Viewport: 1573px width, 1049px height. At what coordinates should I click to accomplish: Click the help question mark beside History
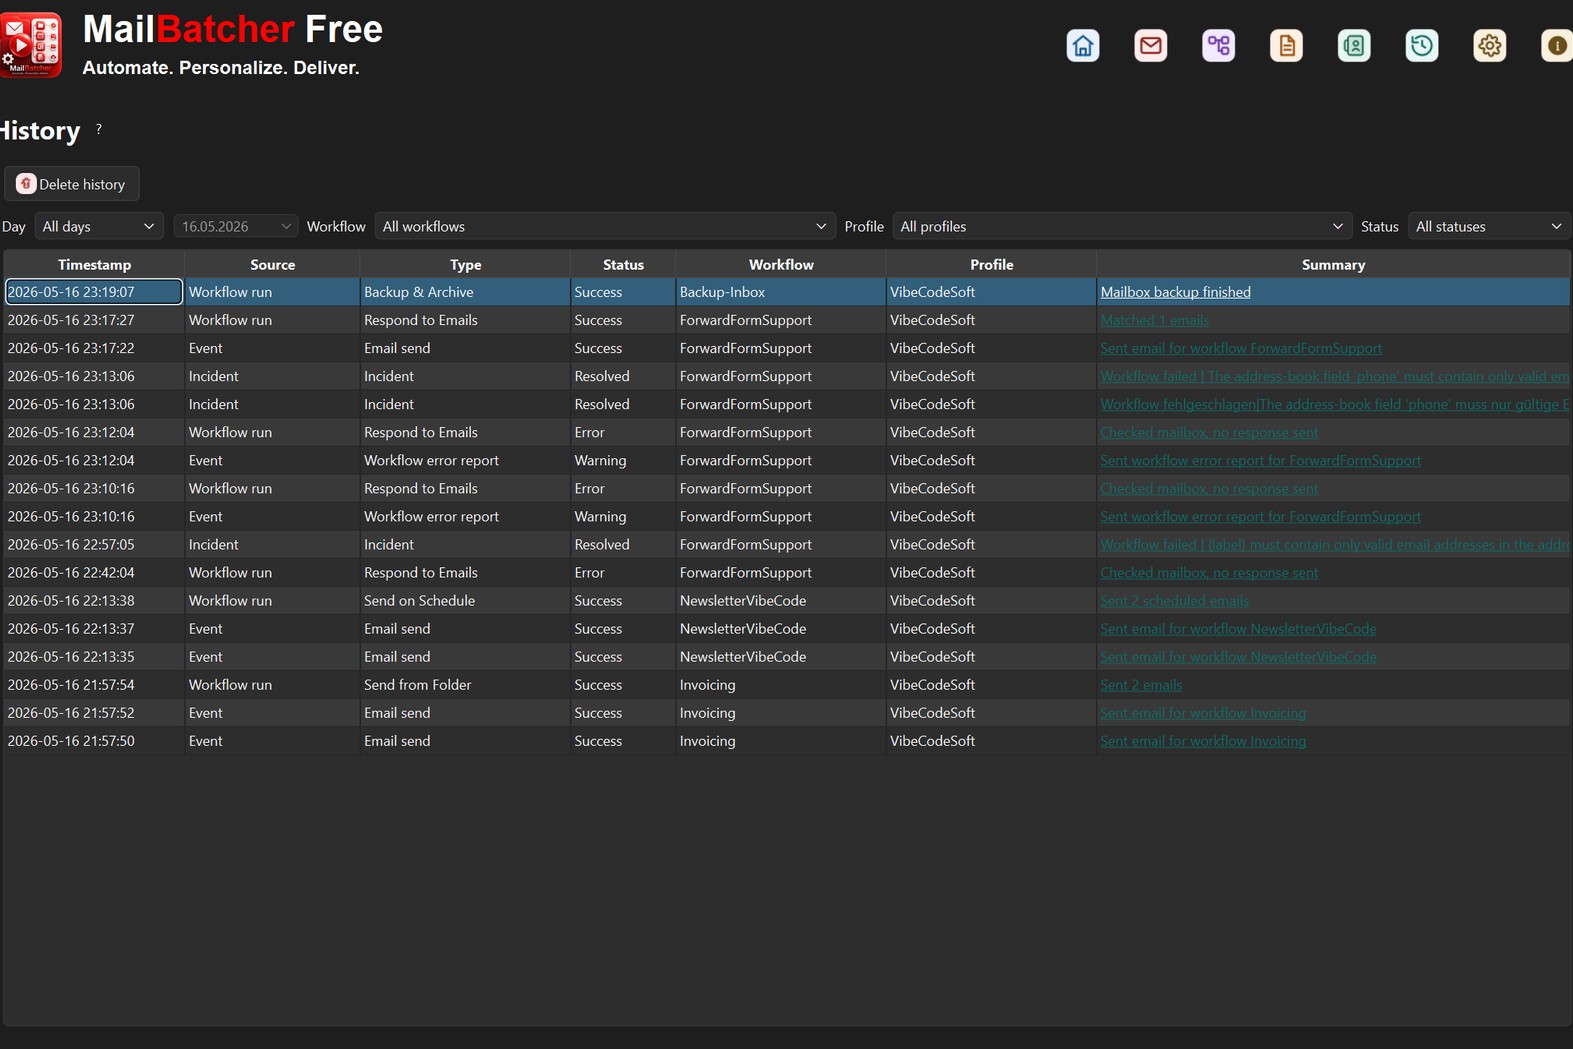click(99, 129)
